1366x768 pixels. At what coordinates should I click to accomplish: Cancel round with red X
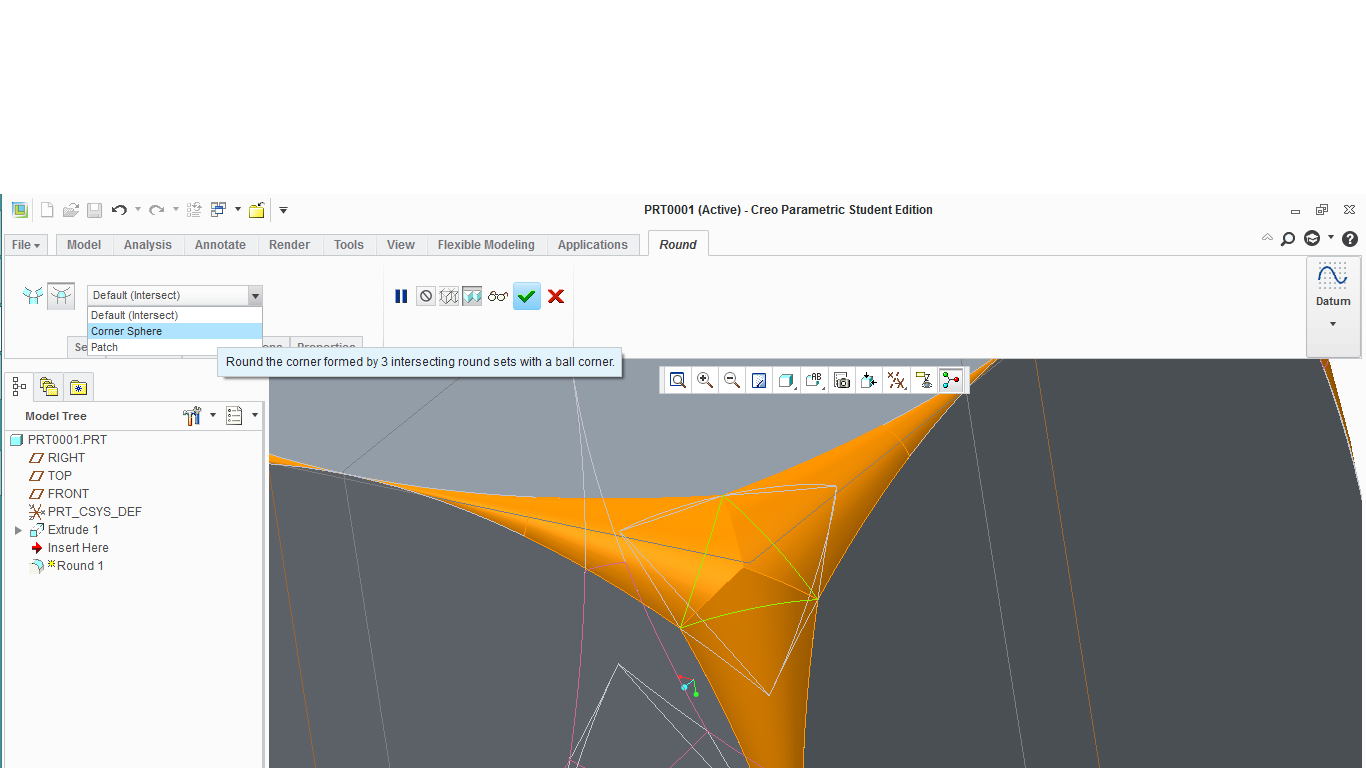click(x=556, y=296)
